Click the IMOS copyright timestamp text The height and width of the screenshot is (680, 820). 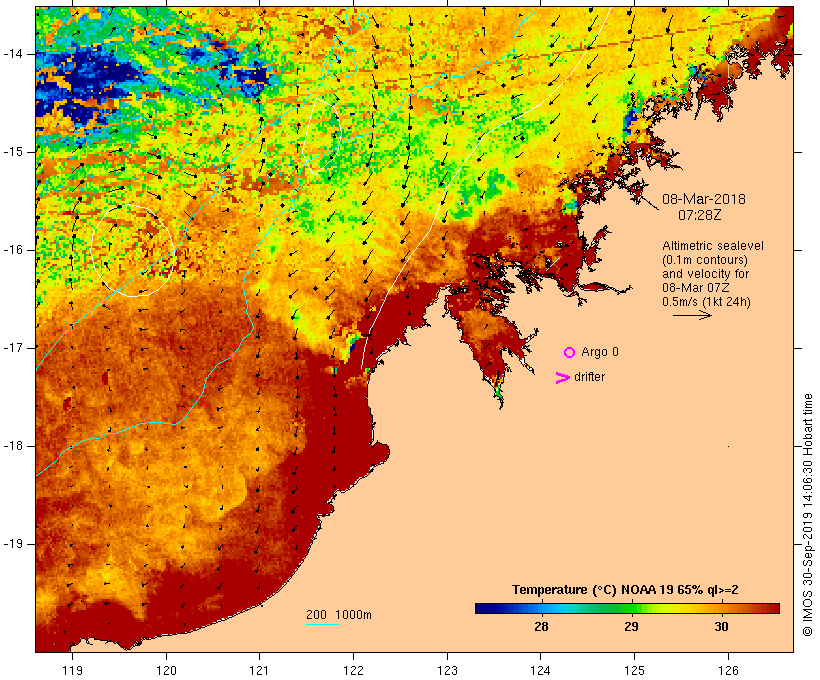click(x=807, y=515)
